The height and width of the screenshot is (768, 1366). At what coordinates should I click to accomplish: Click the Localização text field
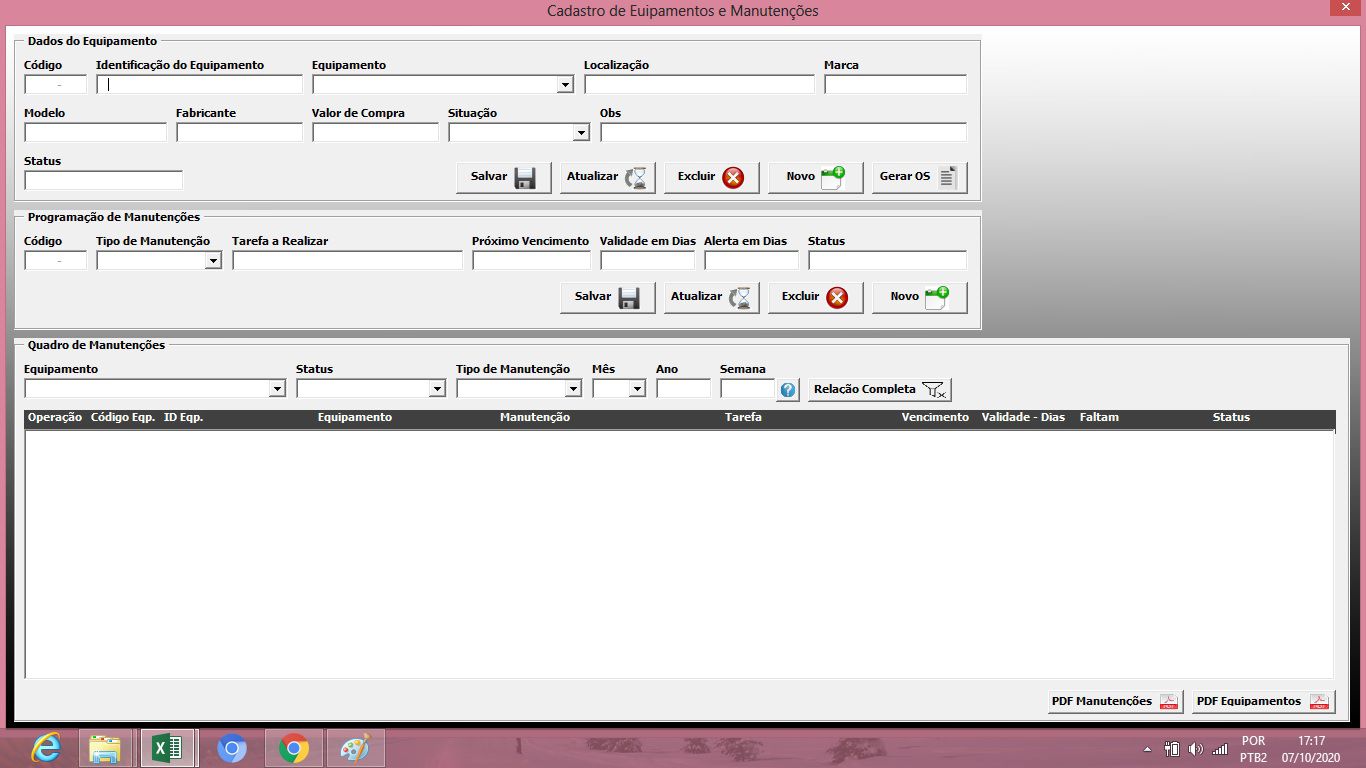click(699, 85)
